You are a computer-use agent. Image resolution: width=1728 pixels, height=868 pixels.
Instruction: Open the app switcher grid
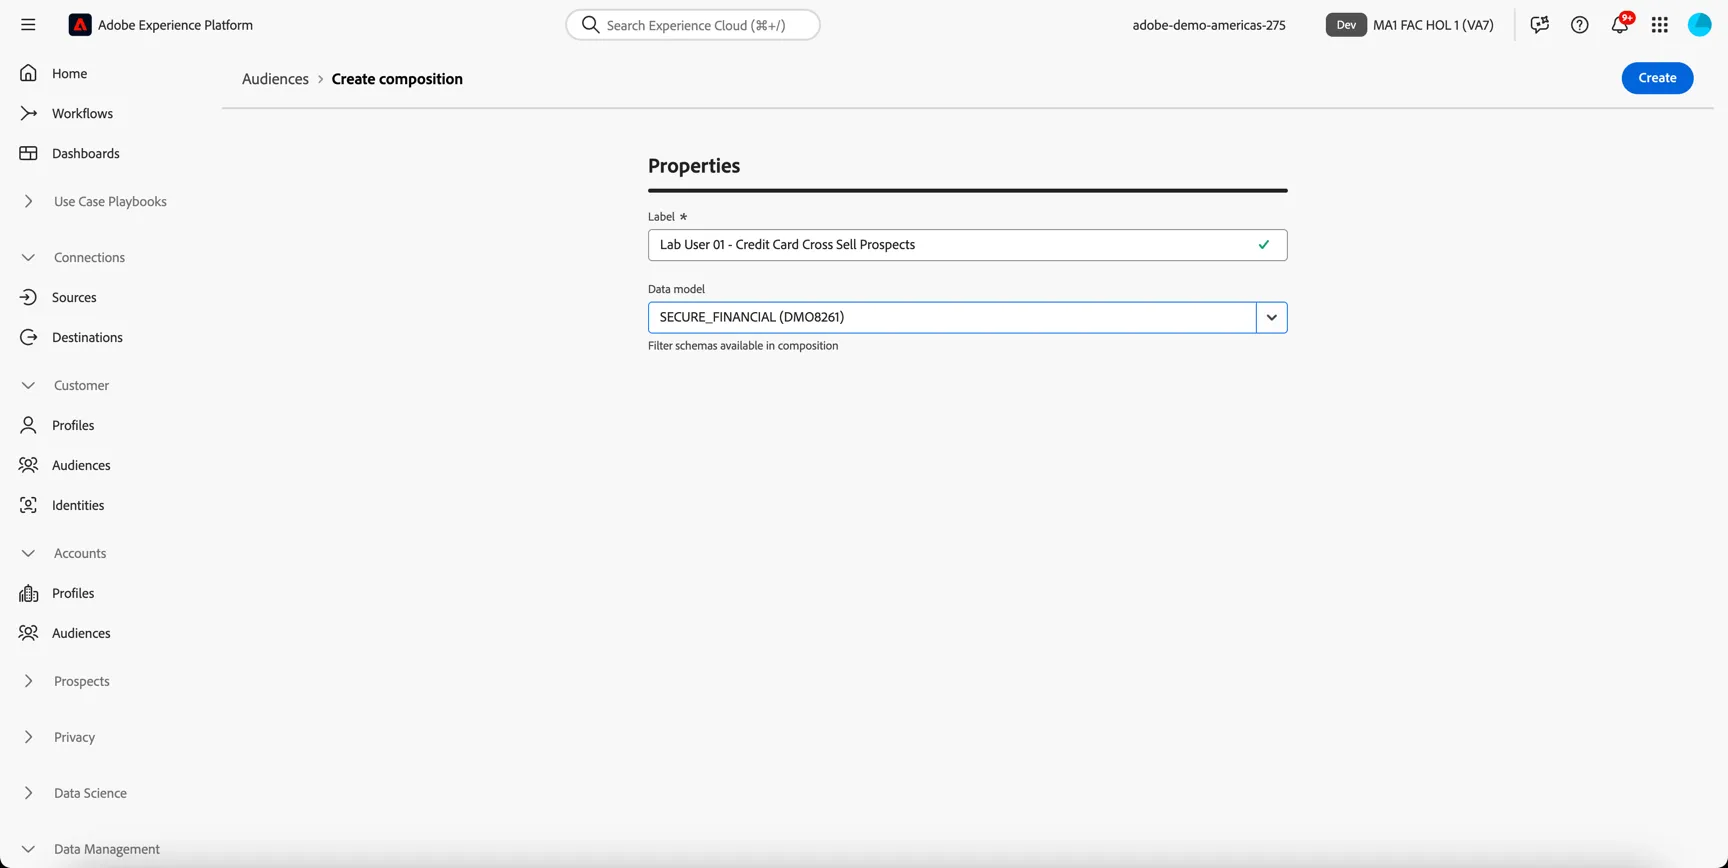coord(1660,25)
